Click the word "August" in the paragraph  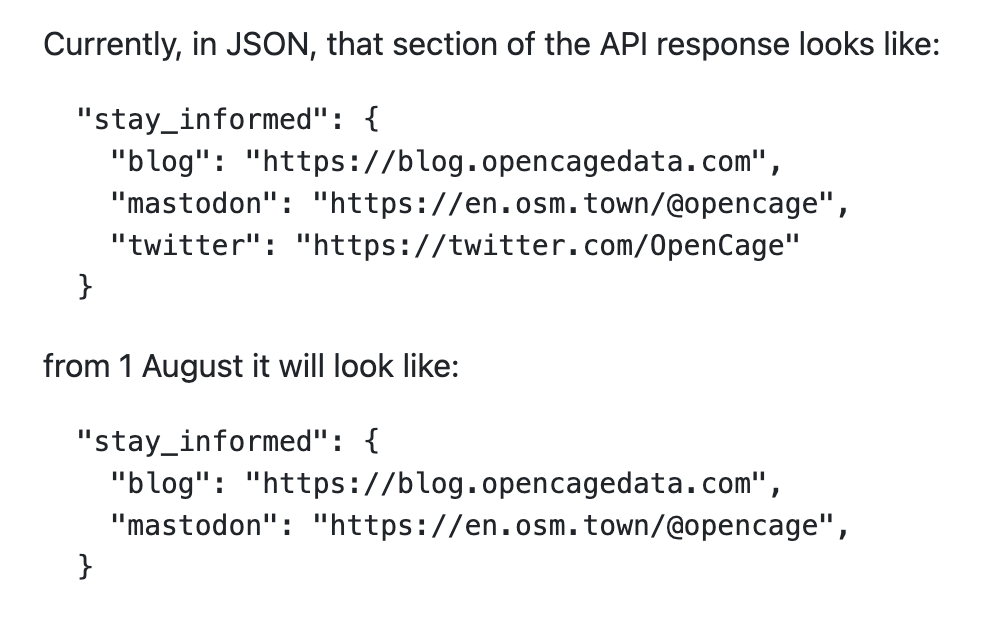(193, 368)
